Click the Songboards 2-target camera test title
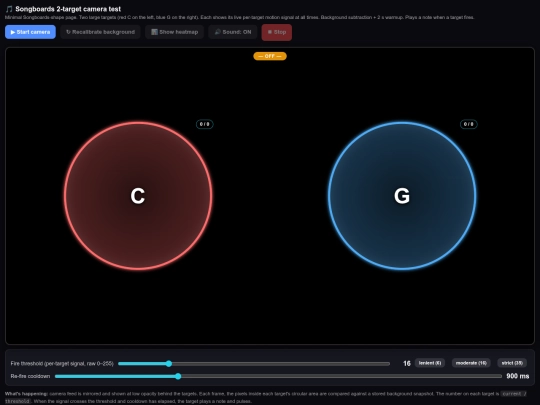 68,9
